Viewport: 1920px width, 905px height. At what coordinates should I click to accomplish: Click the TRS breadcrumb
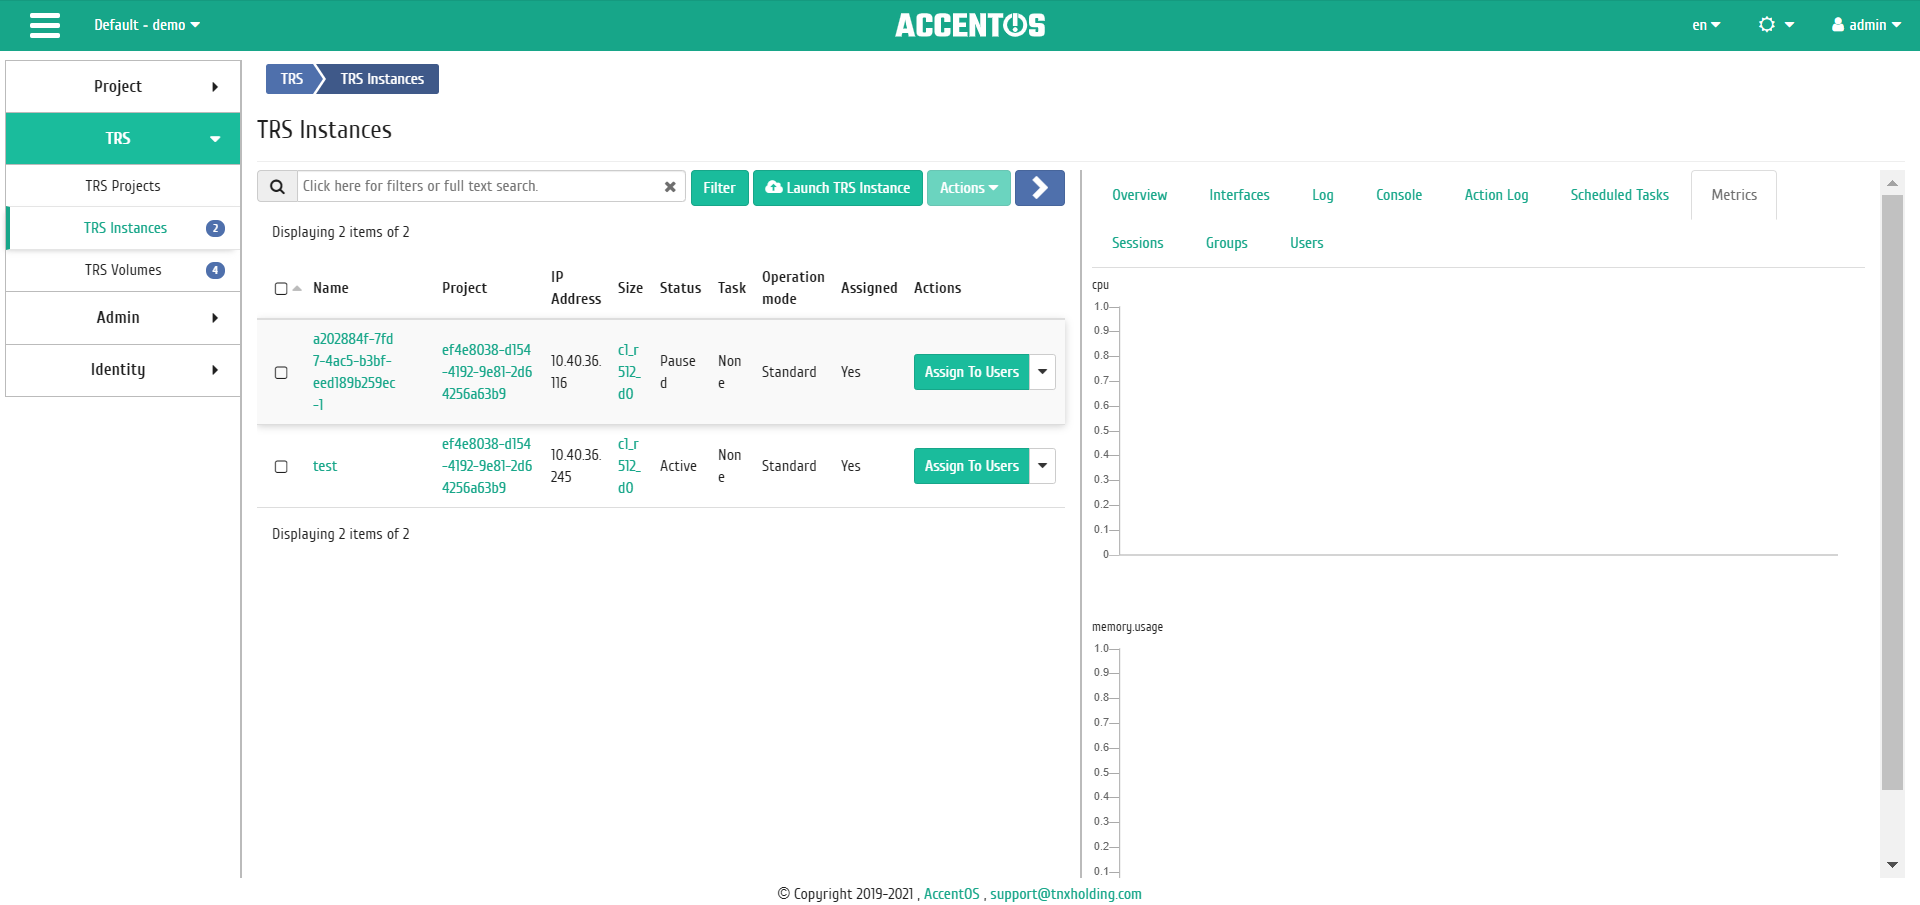291,79
